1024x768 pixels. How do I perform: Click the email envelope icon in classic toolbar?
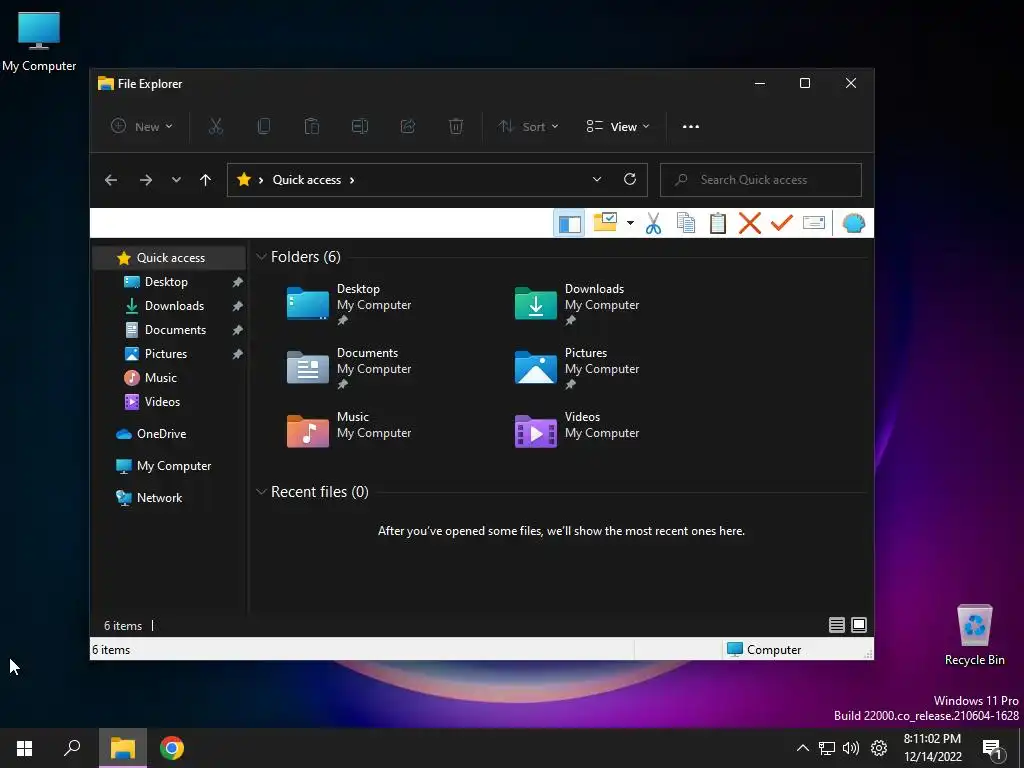coord(814,223)
